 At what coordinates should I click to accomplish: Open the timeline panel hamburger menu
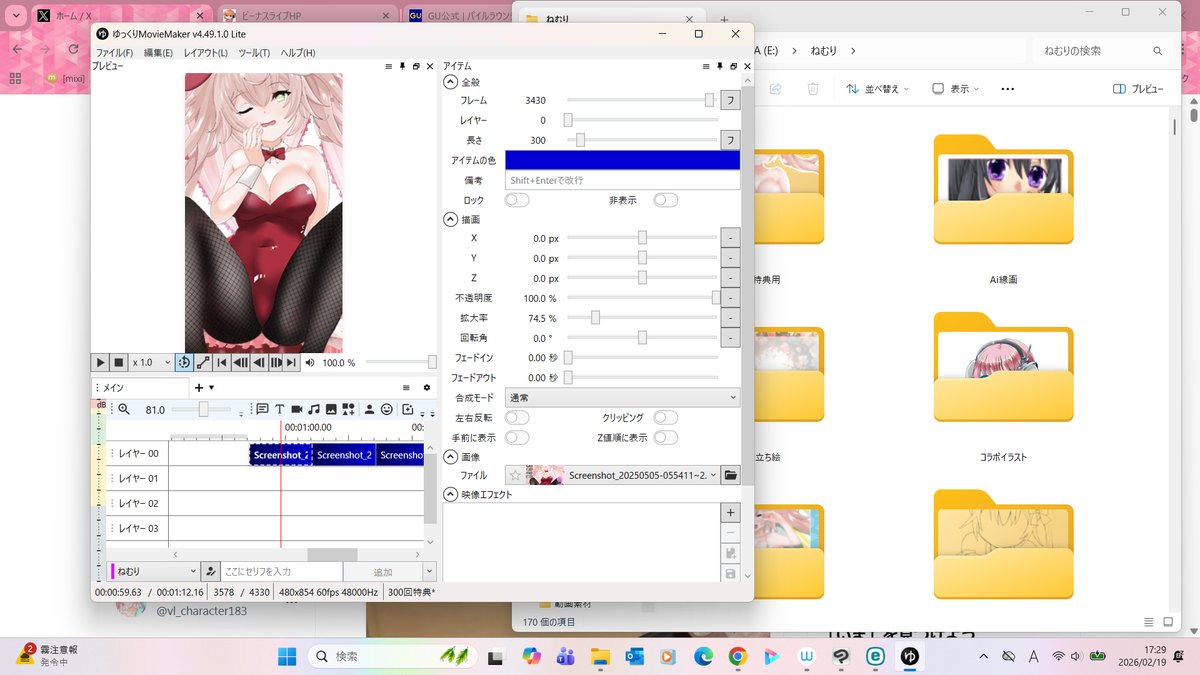[406, 387]
